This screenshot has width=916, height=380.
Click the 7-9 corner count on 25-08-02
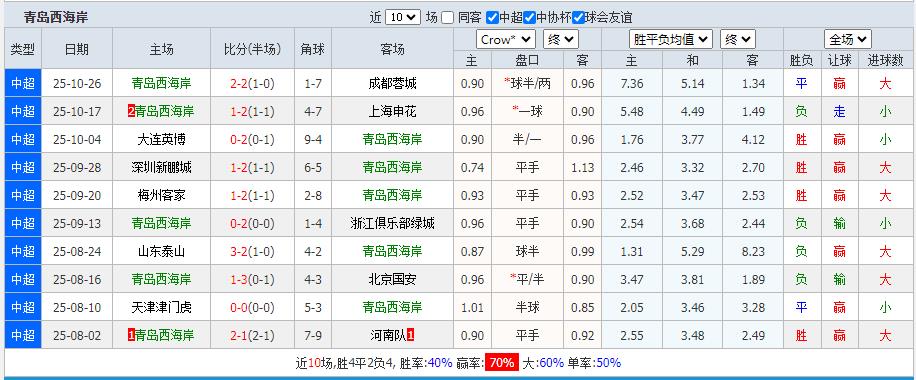313,336
